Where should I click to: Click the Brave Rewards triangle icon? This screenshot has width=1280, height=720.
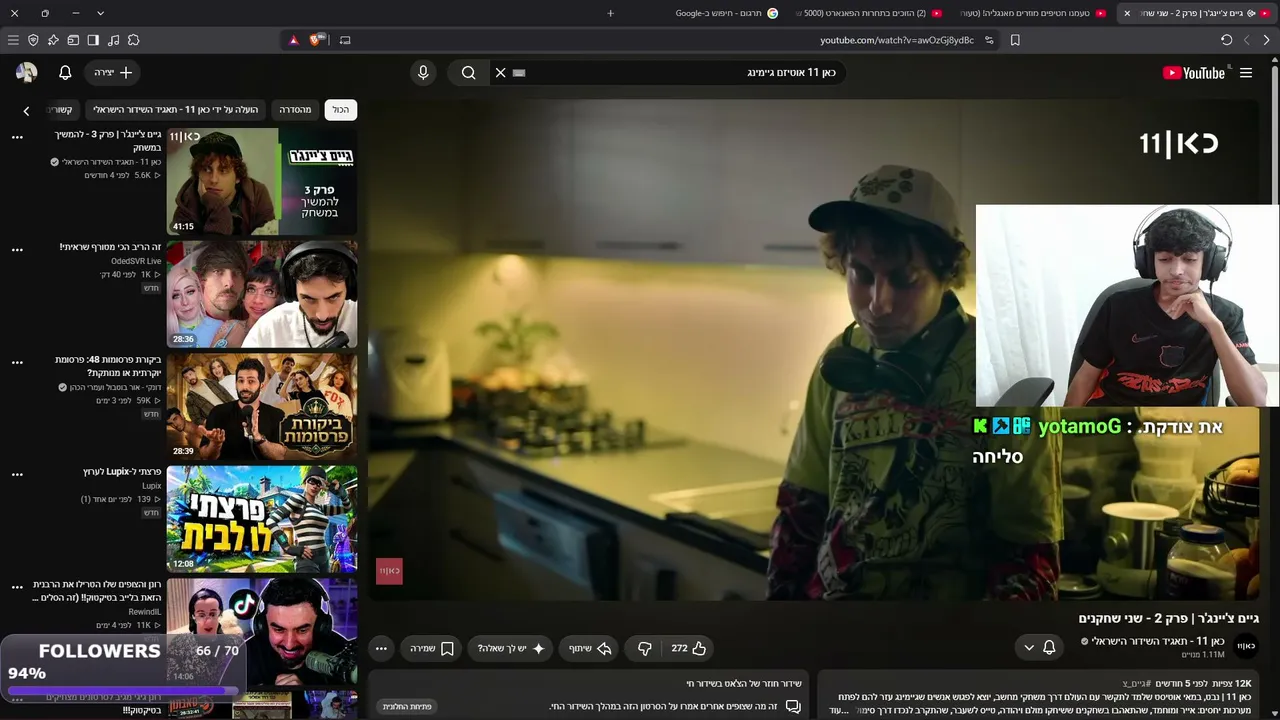tap(293, 40)
